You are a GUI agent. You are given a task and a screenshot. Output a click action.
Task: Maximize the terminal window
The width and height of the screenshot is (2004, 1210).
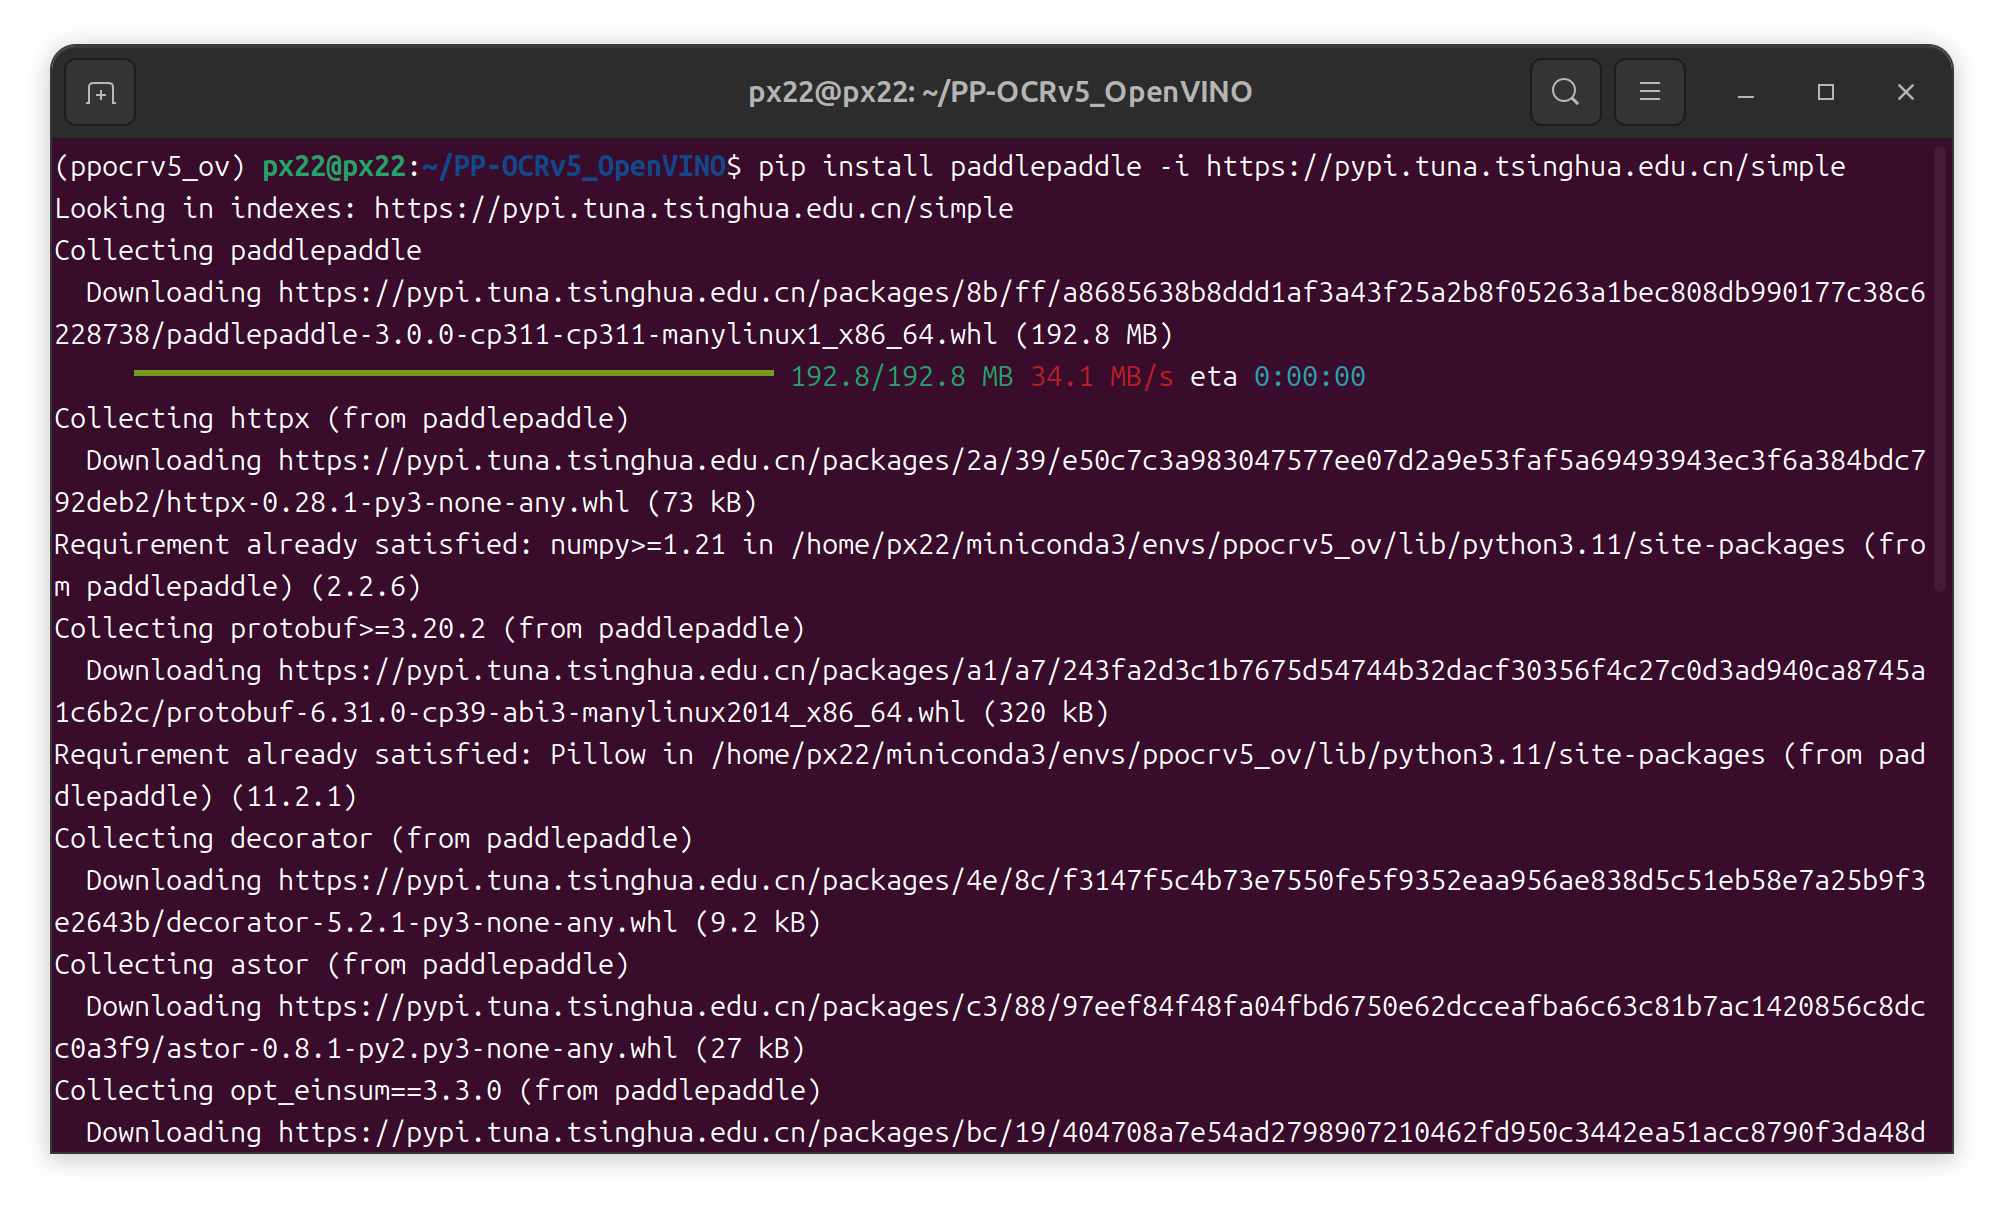(x=1826, y=93)
